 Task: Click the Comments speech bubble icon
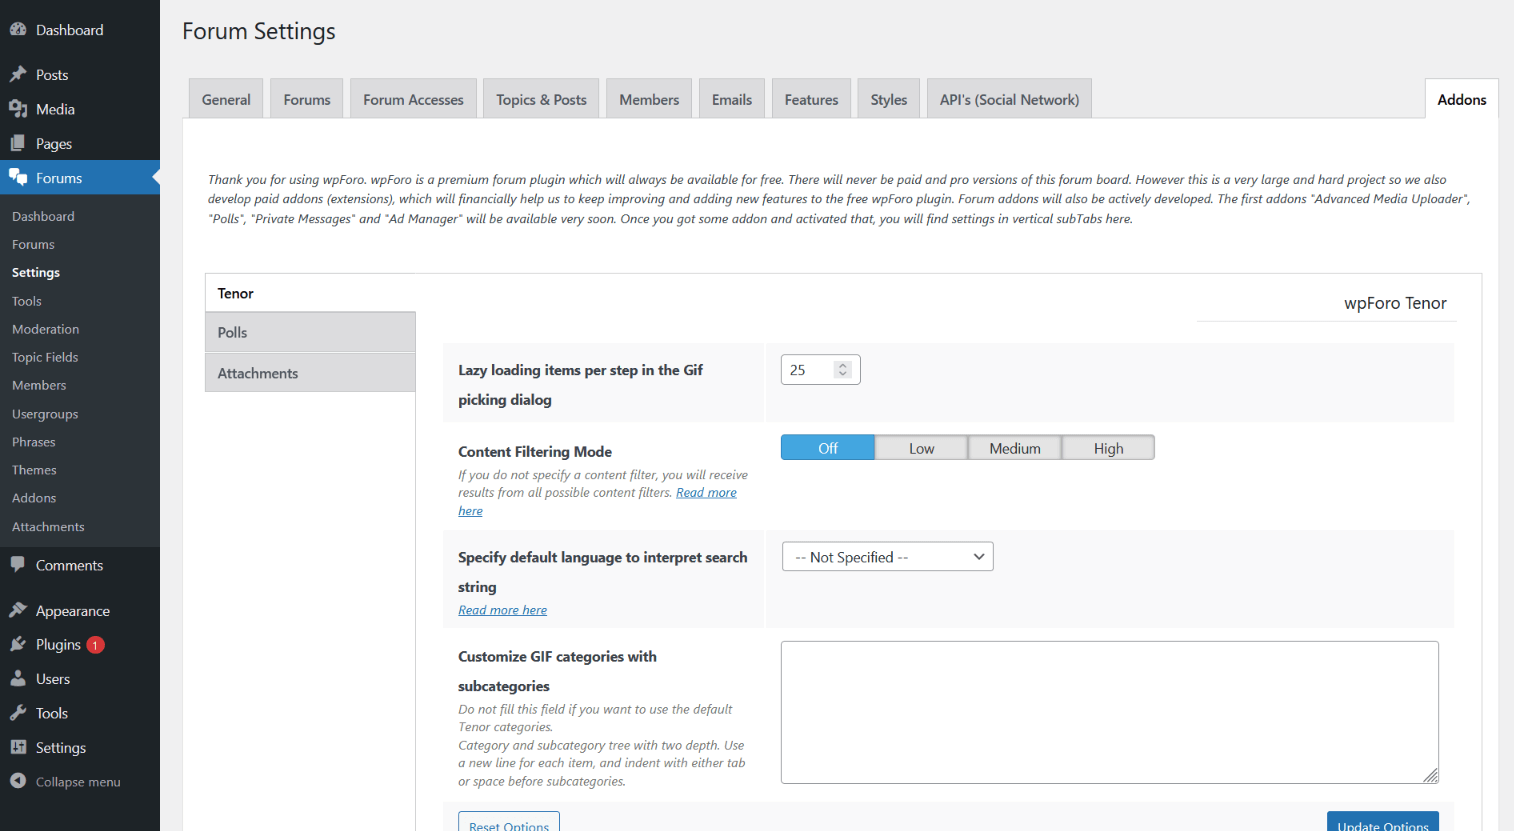pos(18,565)
